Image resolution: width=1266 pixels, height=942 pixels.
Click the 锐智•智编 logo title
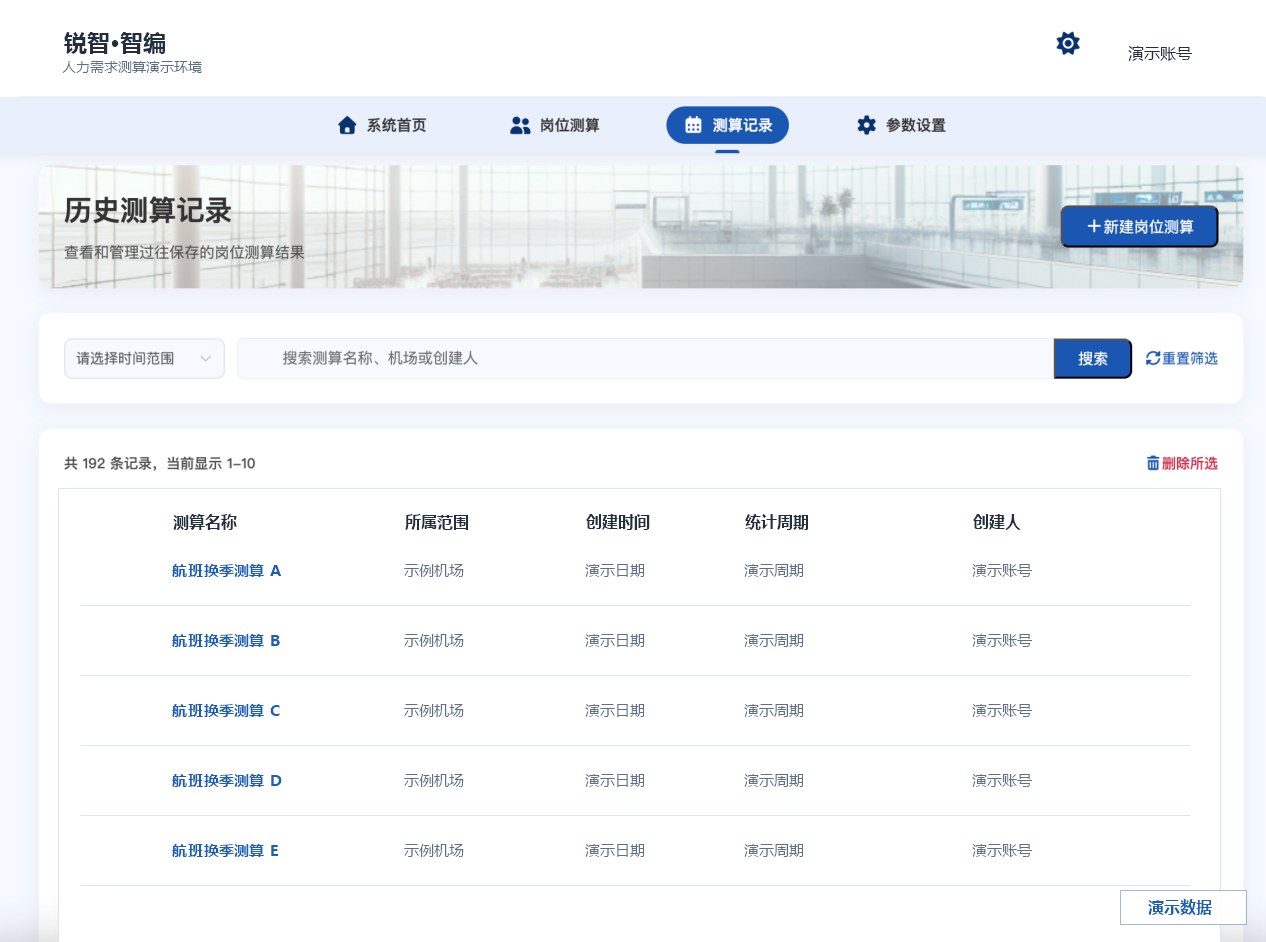click(115, 43)
